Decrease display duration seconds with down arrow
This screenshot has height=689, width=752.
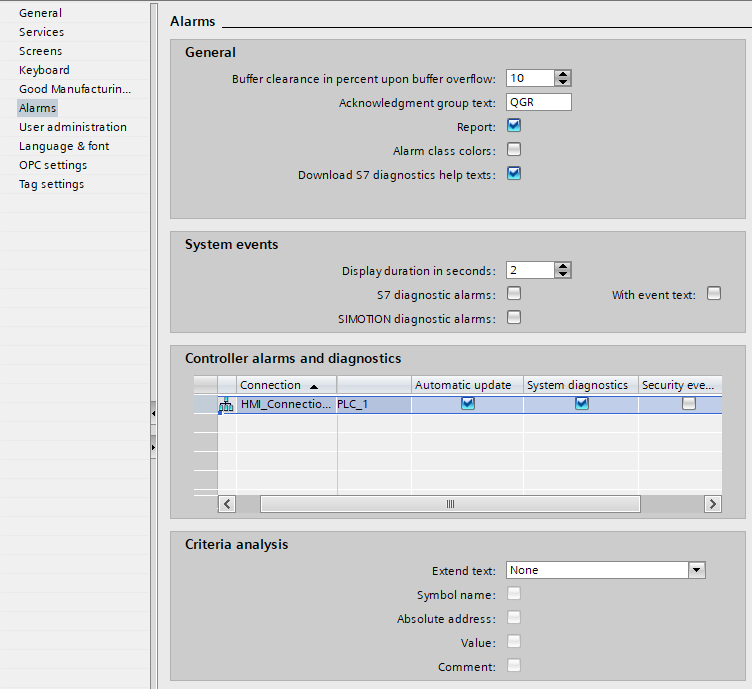(563, 274)
